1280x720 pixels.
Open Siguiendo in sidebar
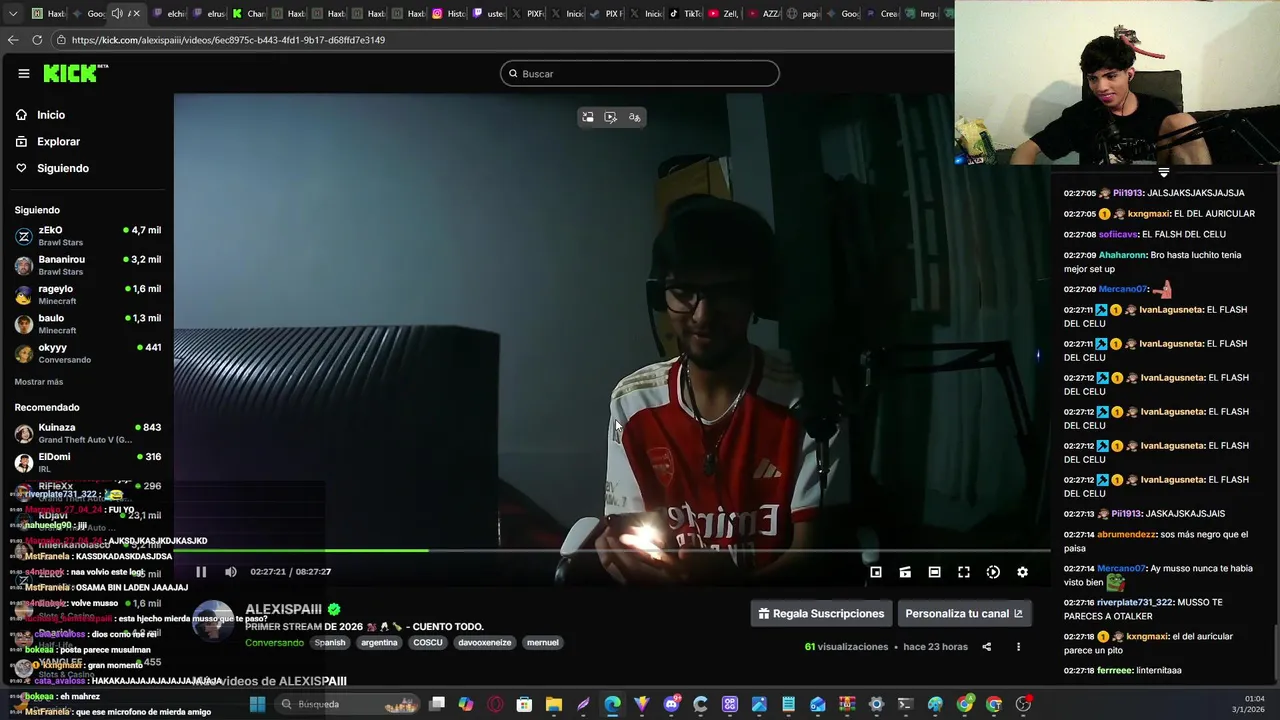point(52,168)
